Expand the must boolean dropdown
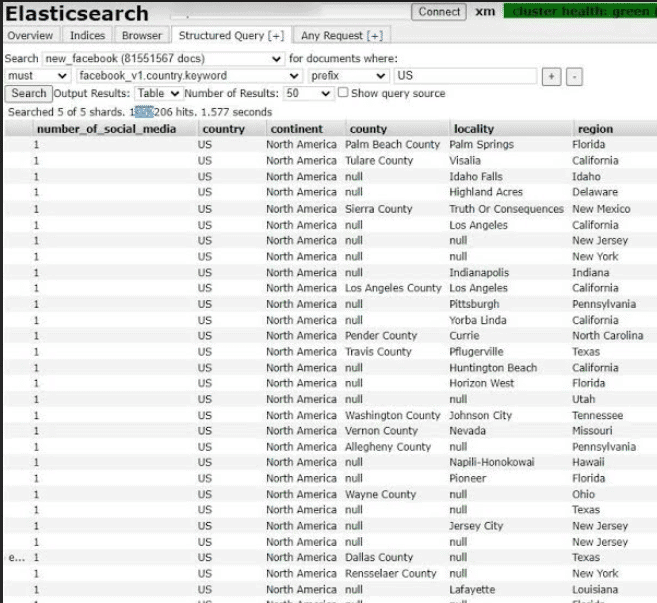657x603 pixels. pyautogui.click(x=38, y=76)
